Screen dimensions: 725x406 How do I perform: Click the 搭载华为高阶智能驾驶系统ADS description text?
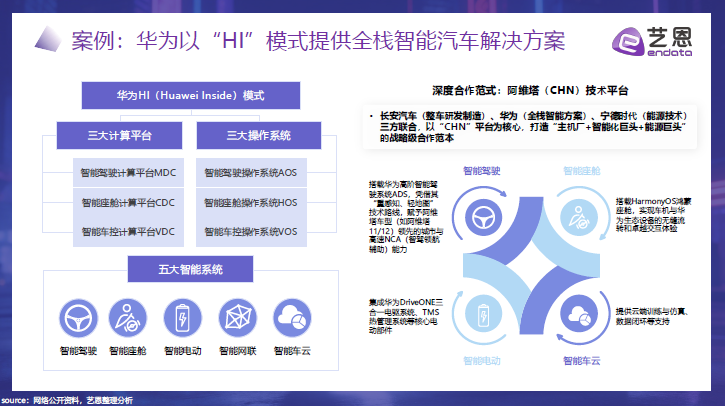(406, 217)
